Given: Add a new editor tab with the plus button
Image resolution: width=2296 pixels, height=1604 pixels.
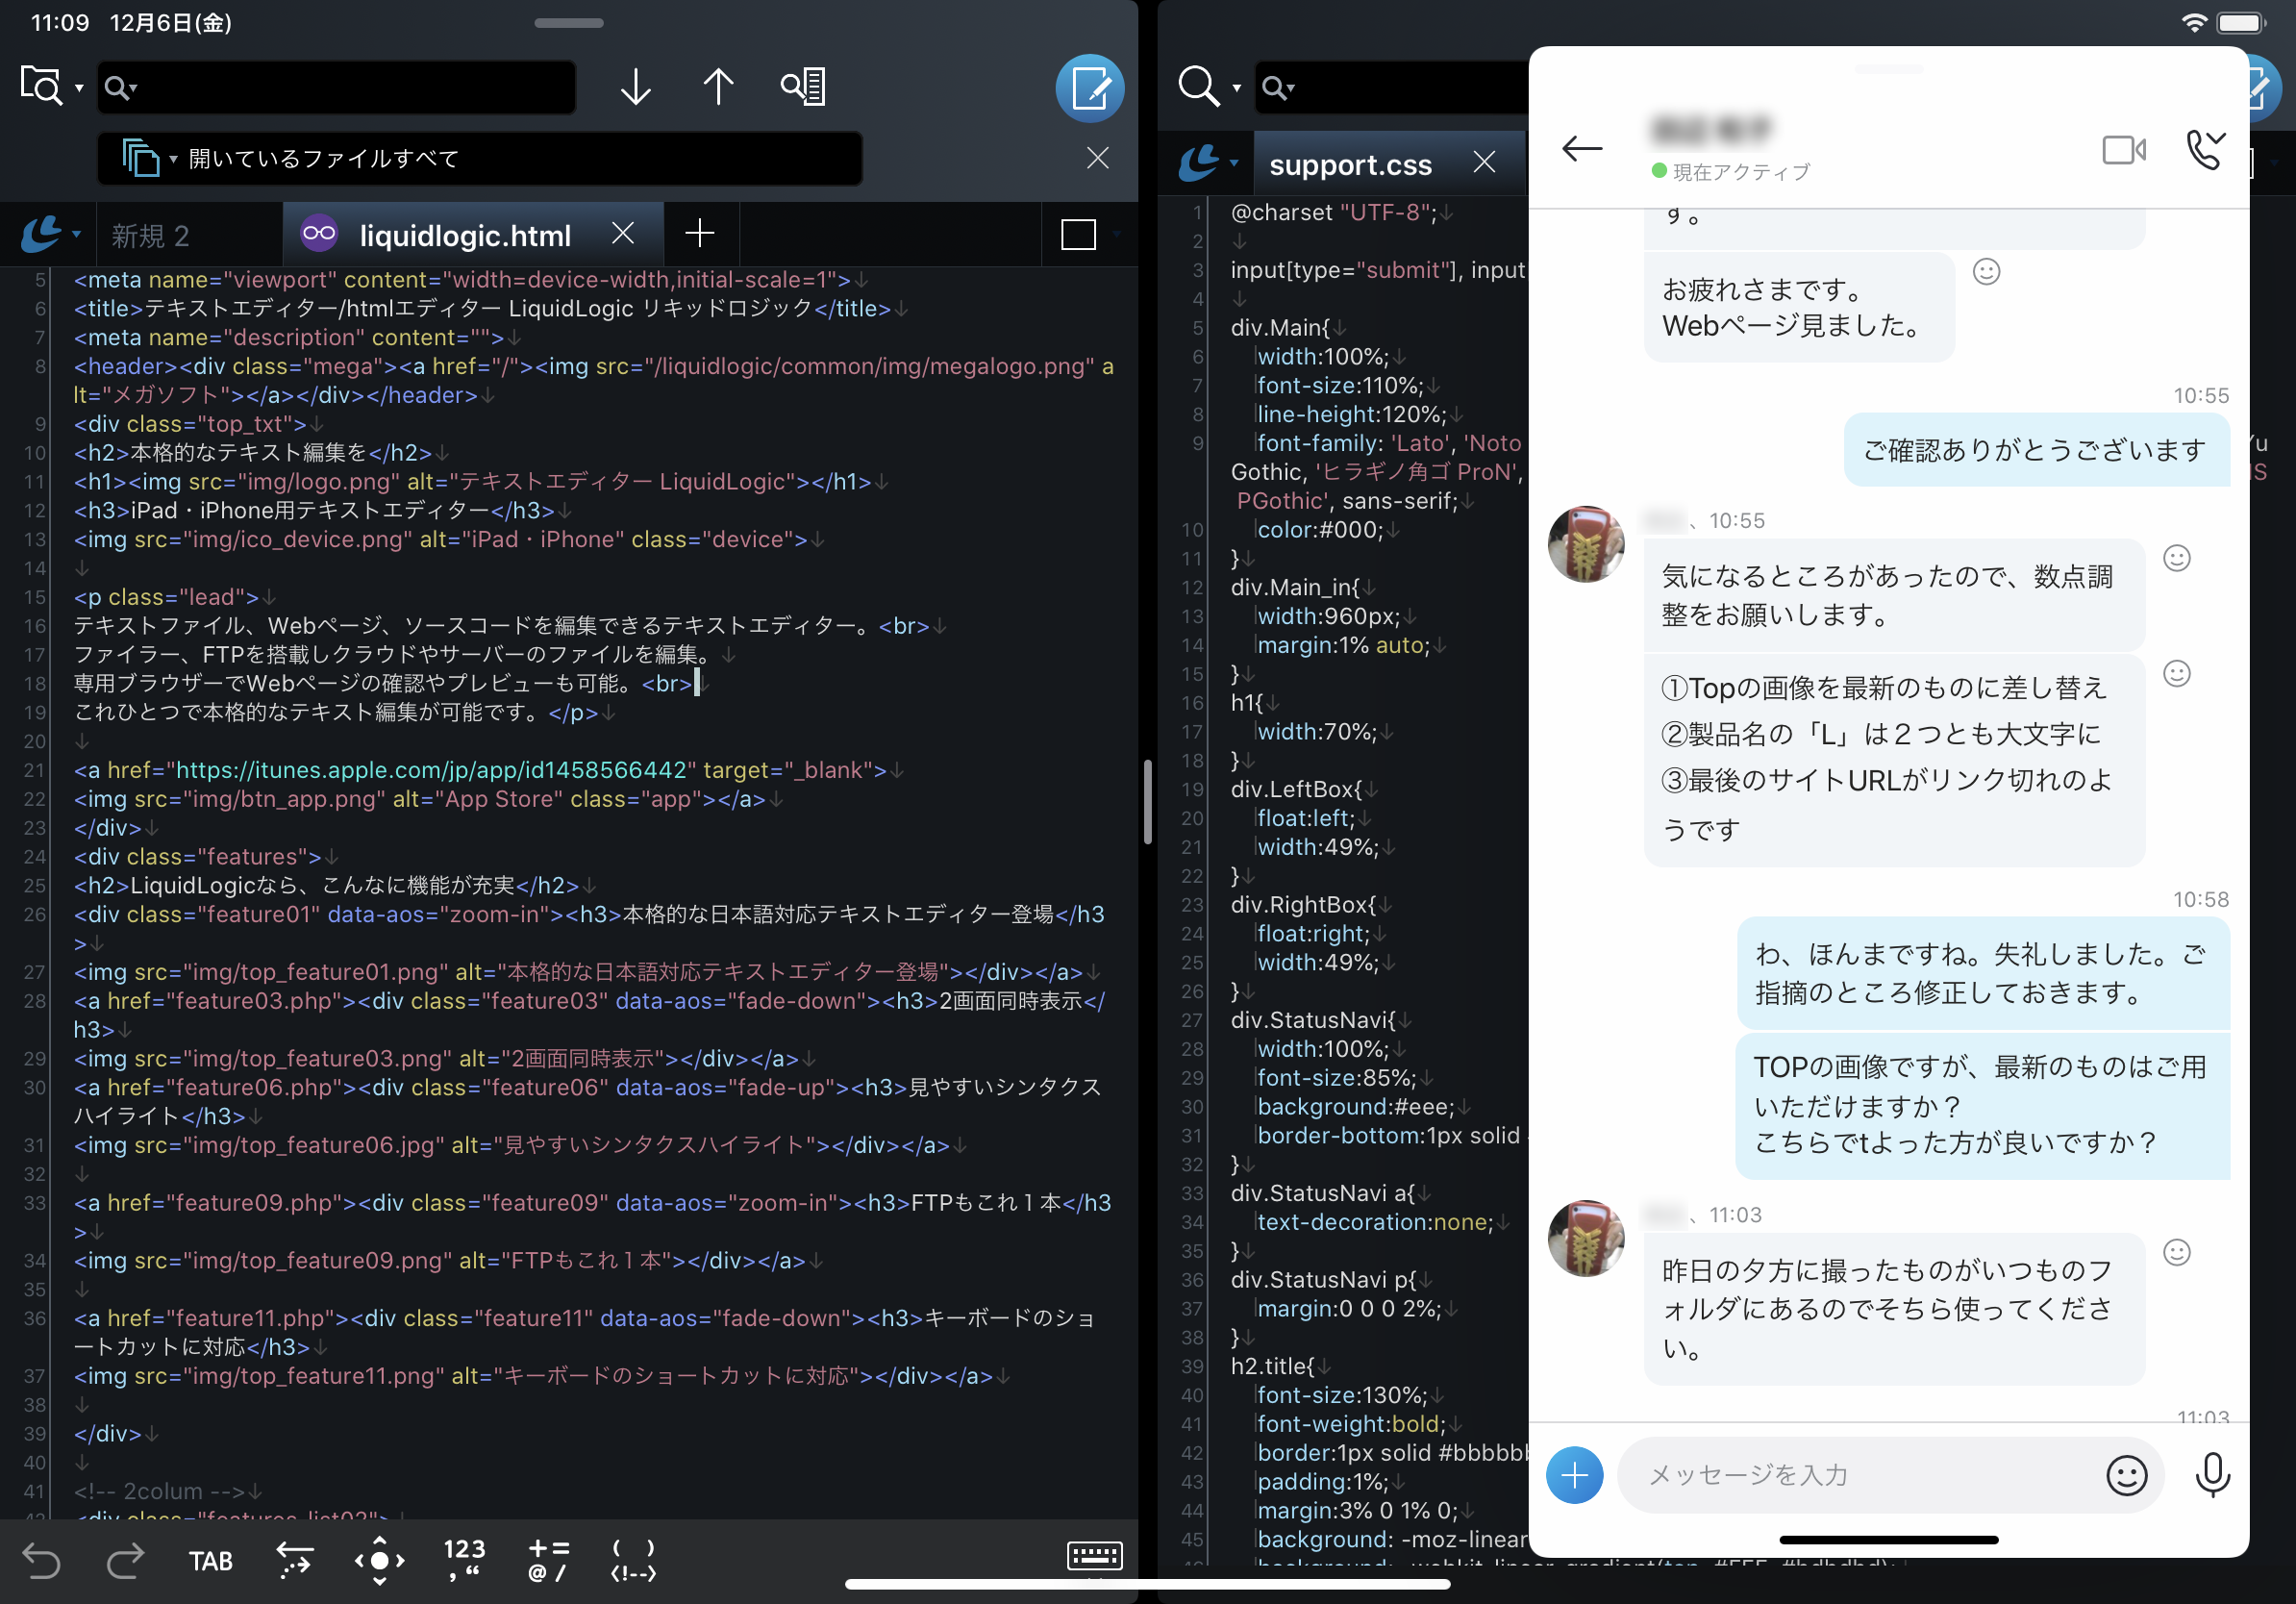Looking at the screenshot, I should (x=700, y=234).
